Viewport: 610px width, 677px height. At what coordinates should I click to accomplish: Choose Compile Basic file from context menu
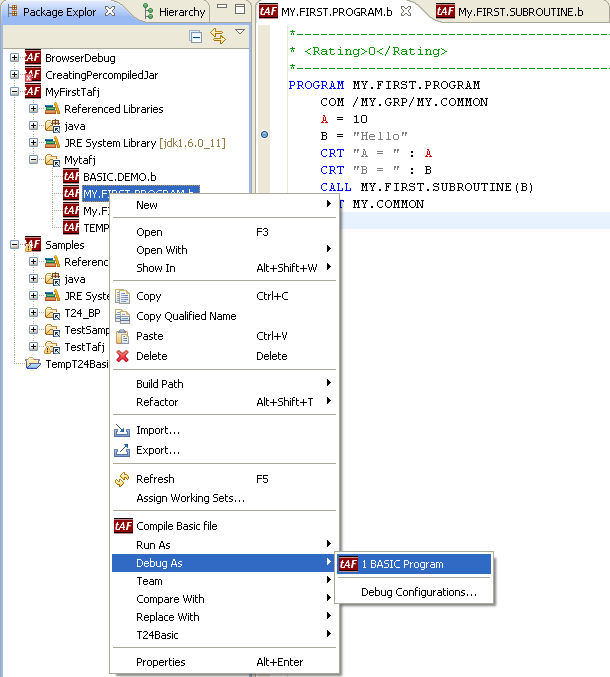point(176,526)
